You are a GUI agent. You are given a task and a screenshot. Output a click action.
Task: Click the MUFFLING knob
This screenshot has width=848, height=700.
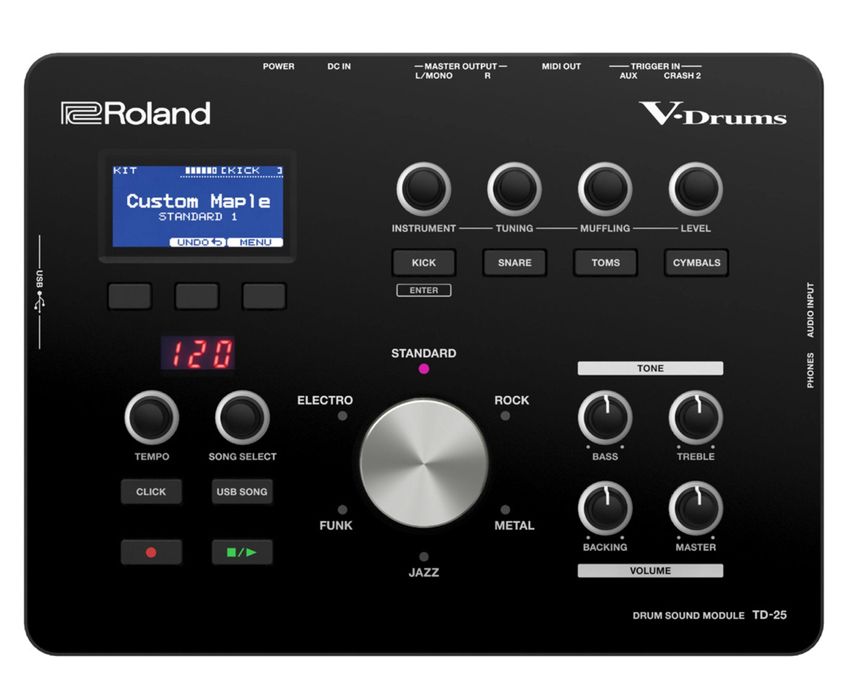[x=605, y=189]
